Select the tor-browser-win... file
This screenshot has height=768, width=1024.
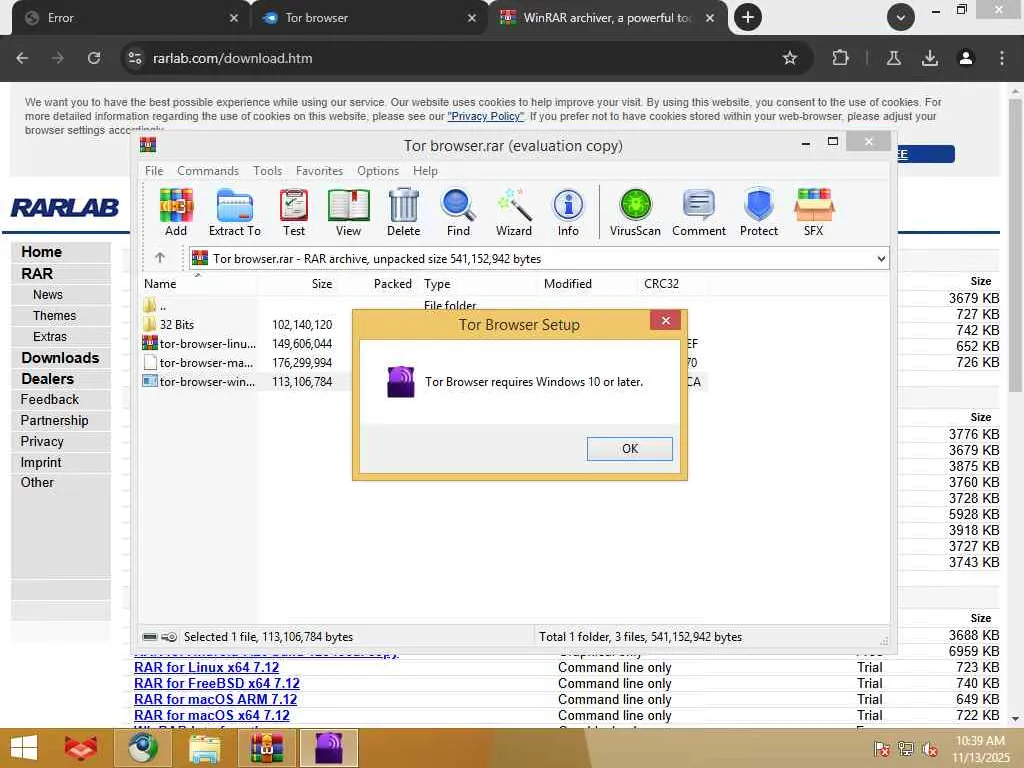tap(199, 381)
